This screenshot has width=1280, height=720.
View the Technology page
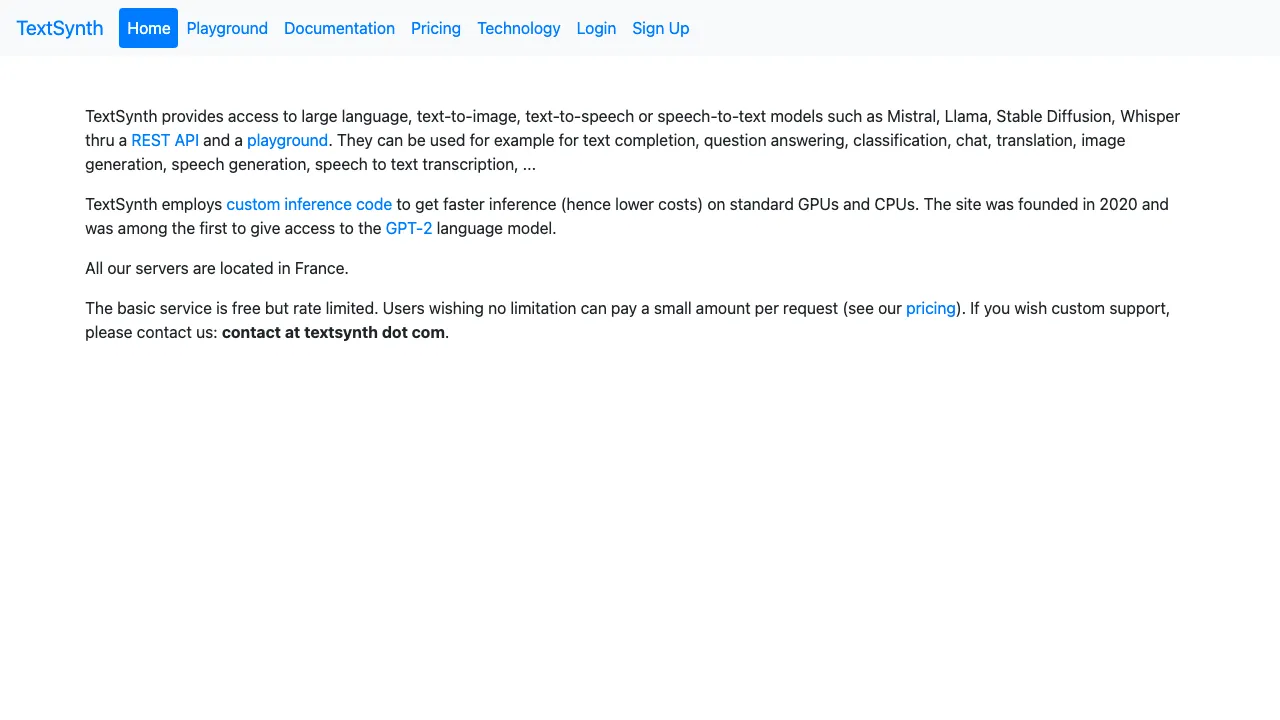(518, 28)
